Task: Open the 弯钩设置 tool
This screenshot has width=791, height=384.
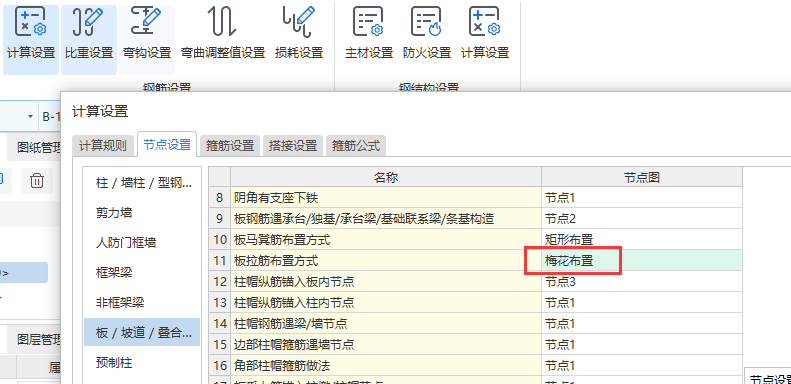Action: [147, 40]
